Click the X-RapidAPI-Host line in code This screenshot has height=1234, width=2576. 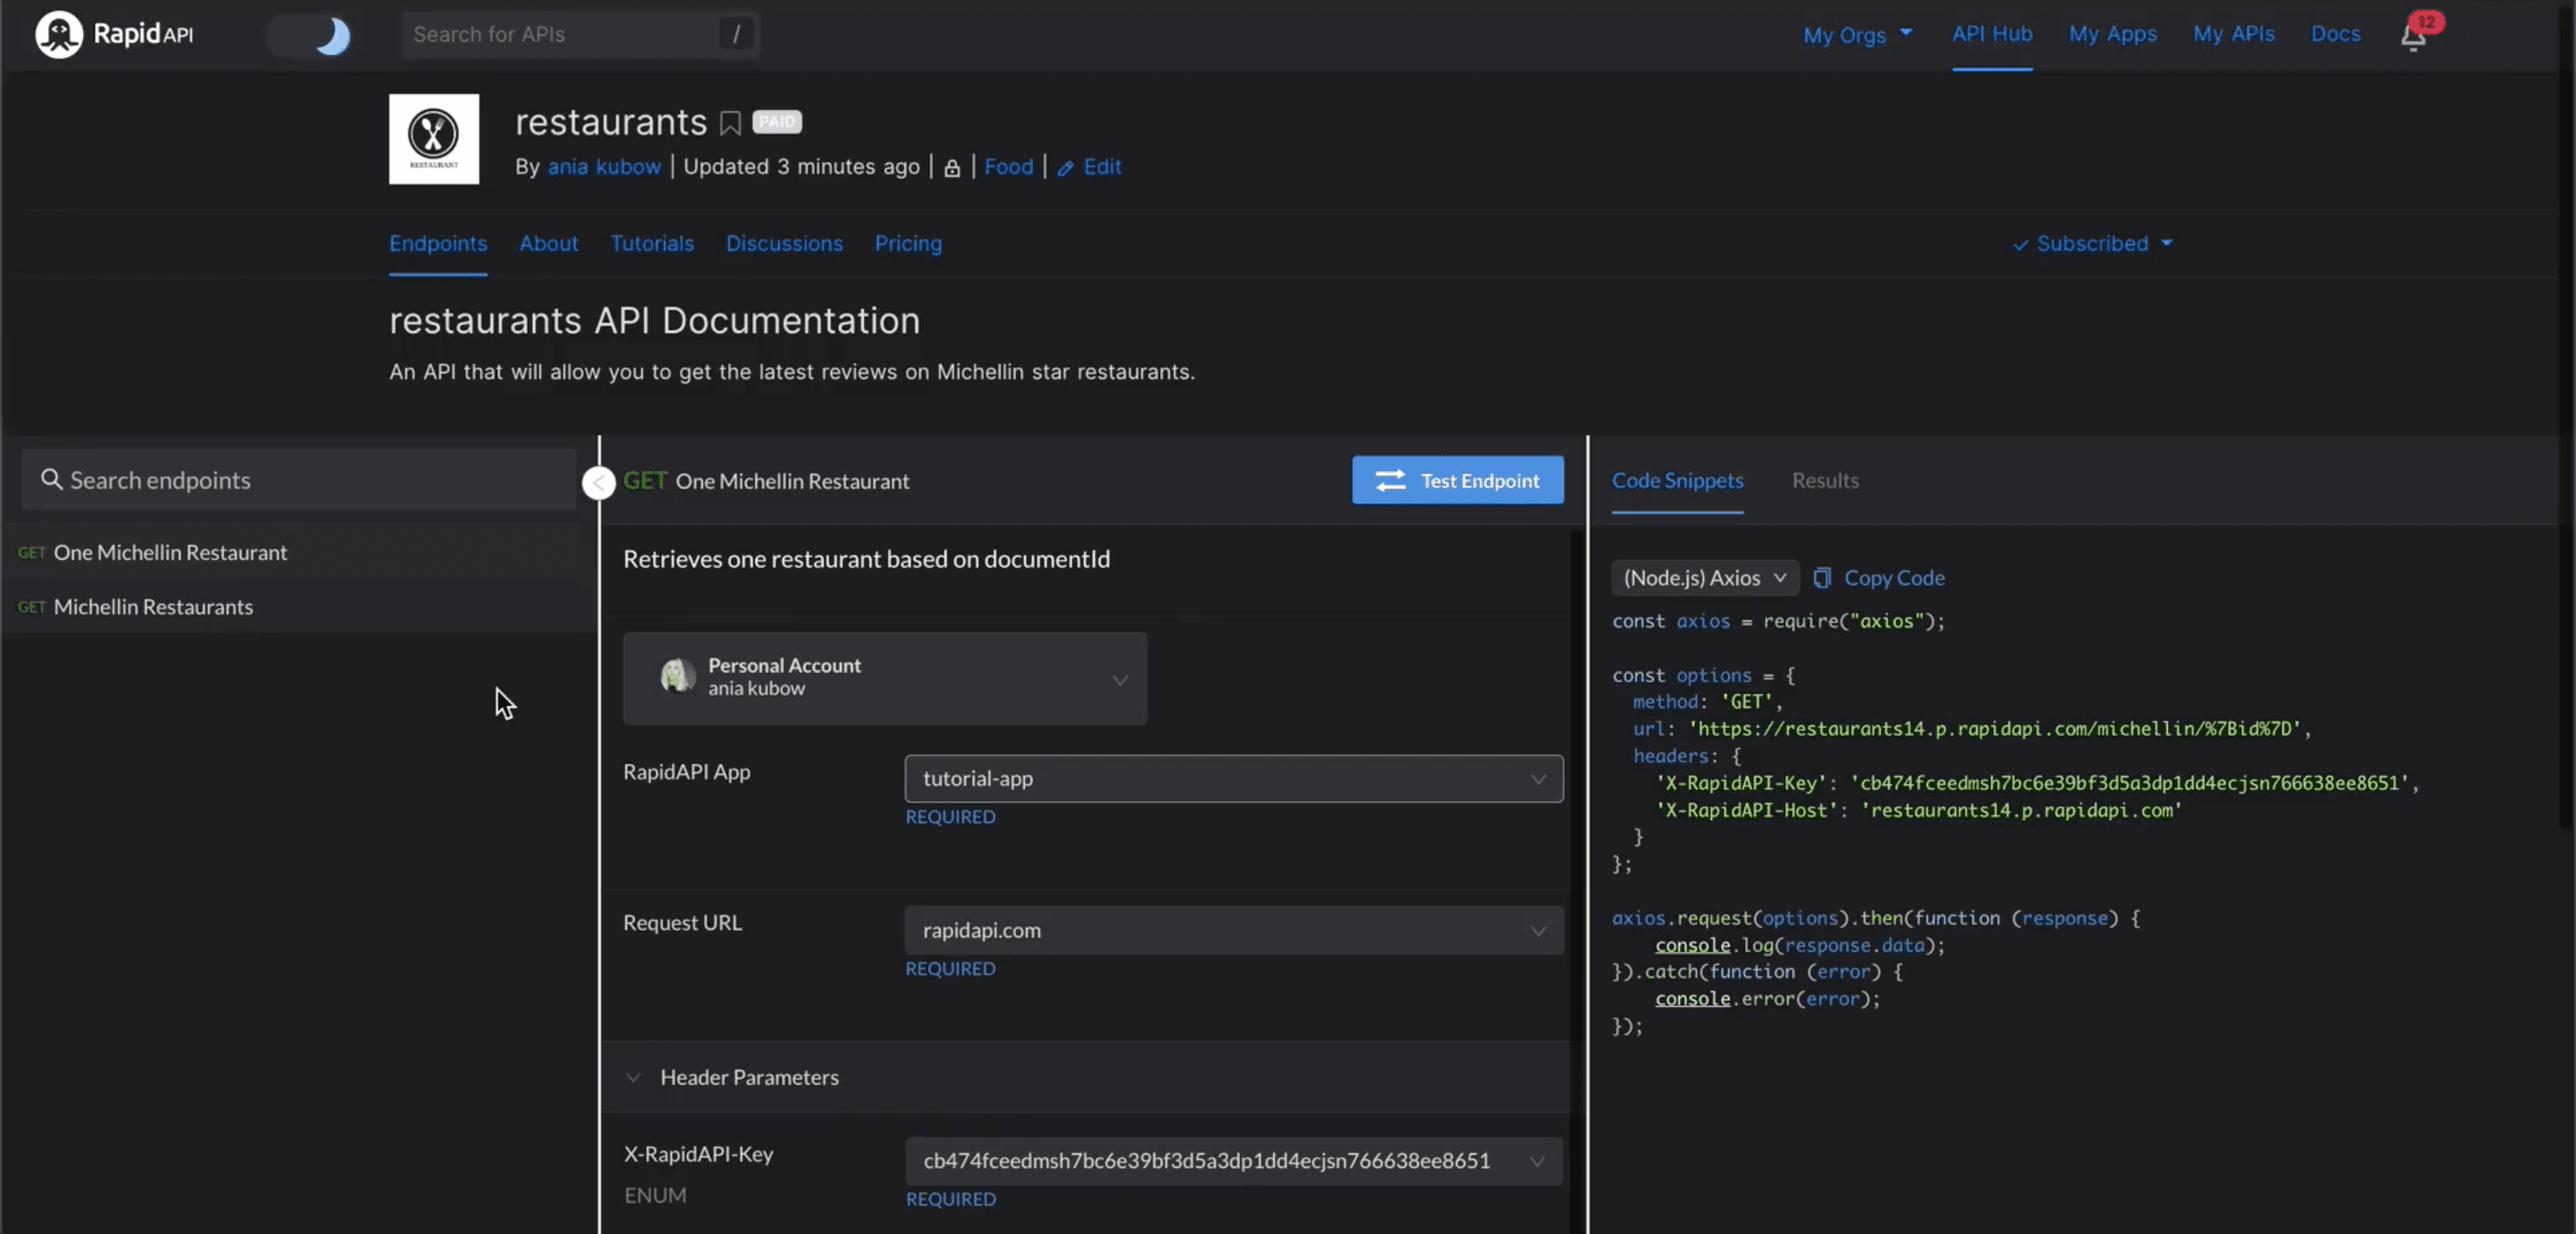[x=1918, y=811]
